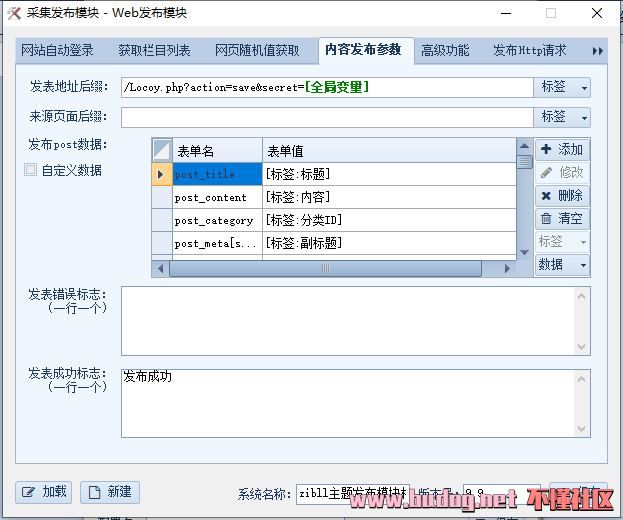Click the [标签:分类ID] value cell
This screenshot has height=520, width=623.
coord(389,220)
